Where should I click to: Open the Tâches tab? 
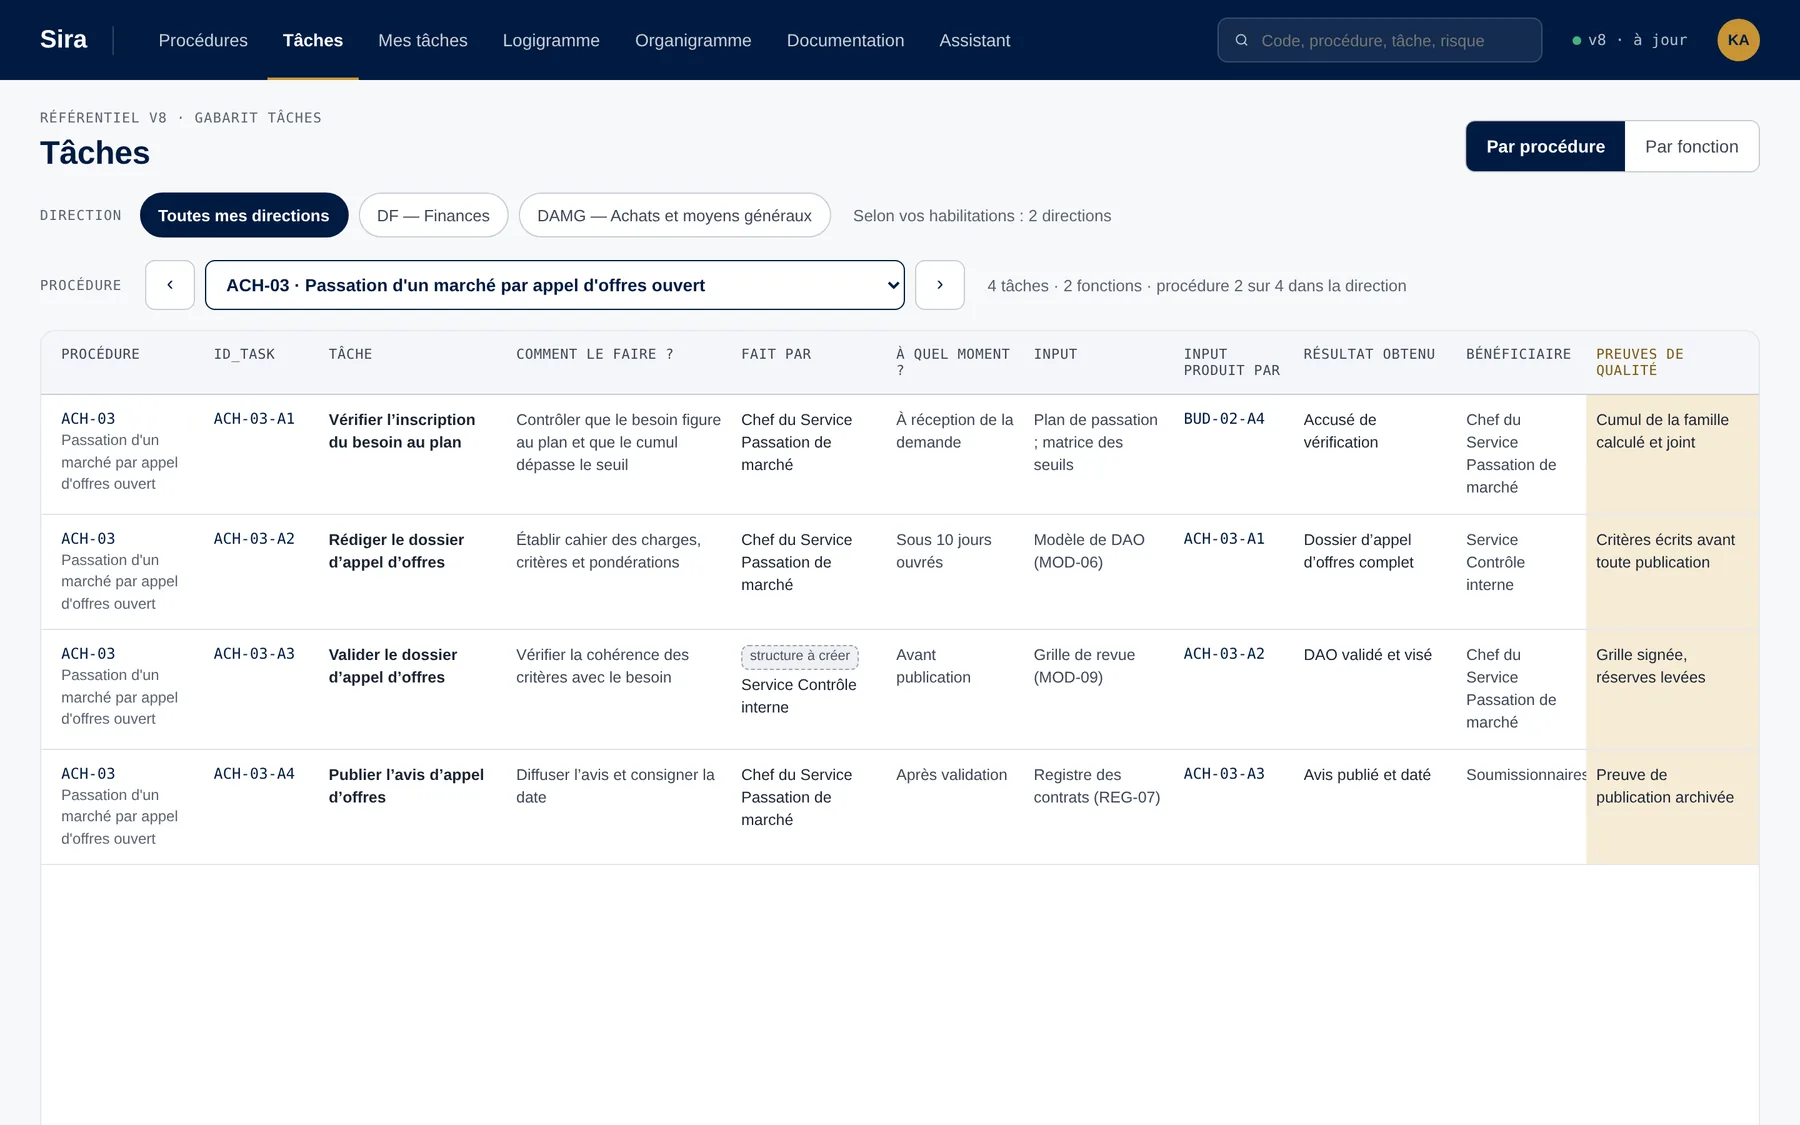click(313, 40)
